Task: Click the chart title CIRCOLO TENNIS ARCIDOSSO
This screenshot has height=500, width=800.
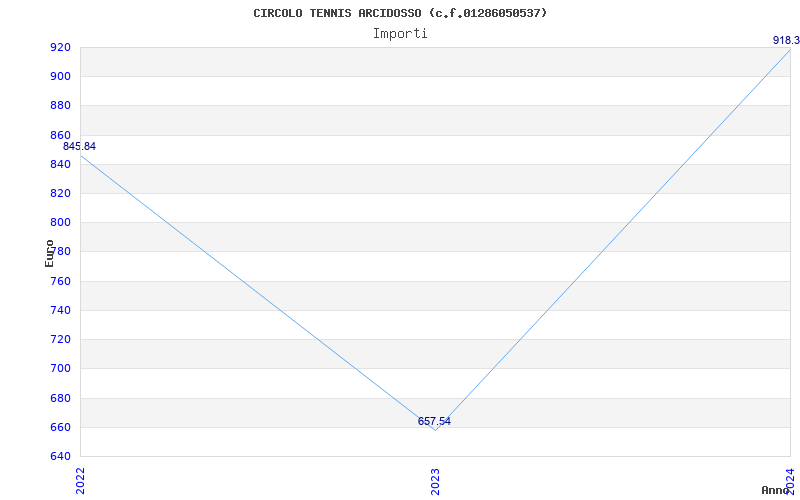Action: pos(400,13)
